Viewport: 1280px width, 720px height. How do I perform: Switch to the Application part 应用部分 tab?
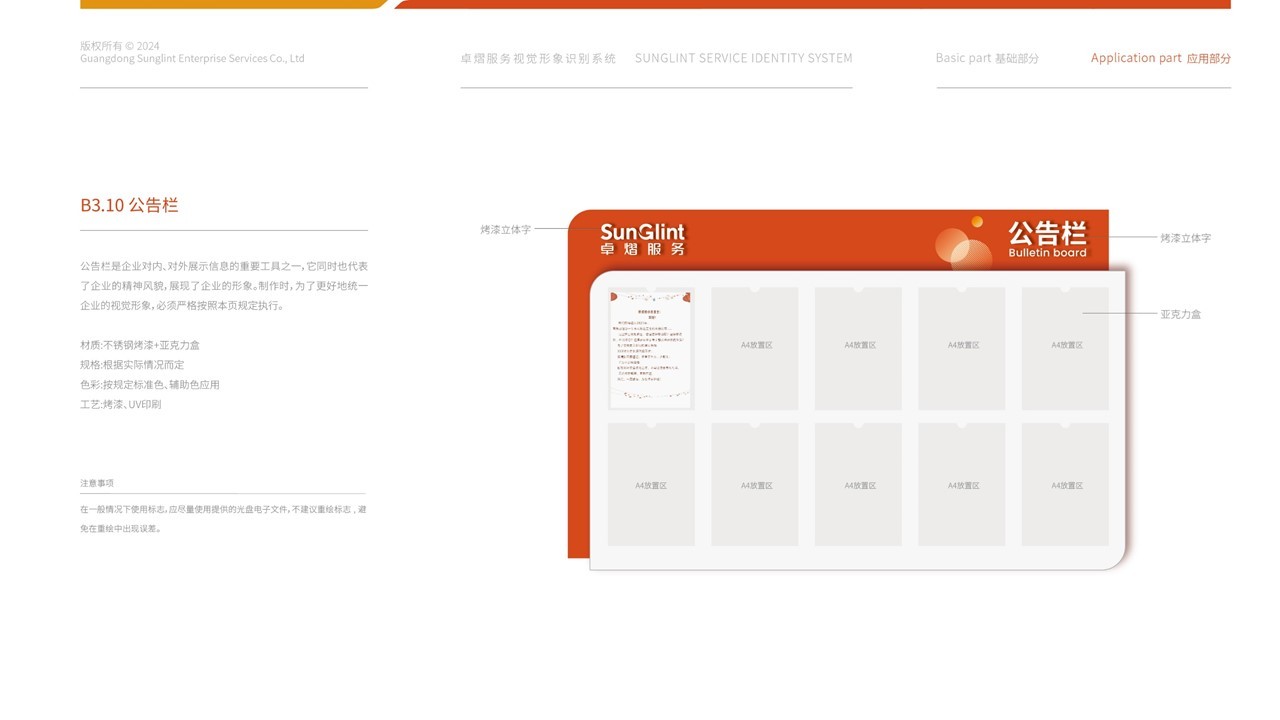coord(1161,58)
